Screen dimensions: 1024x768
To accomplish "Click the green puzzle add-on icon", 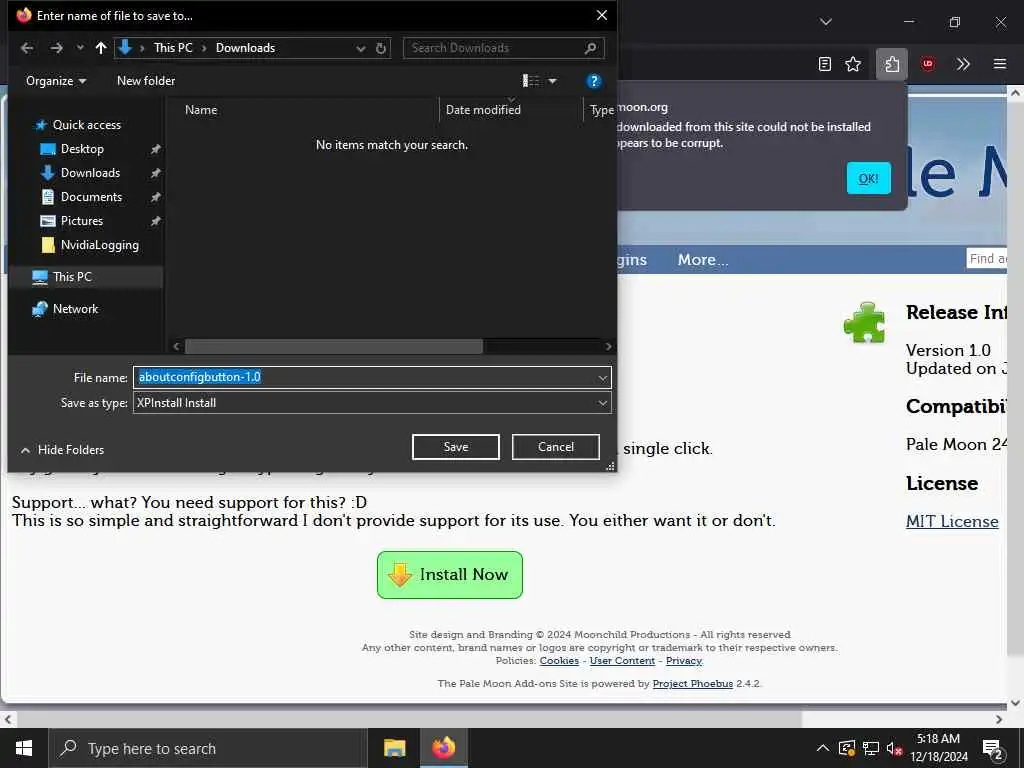I will (x=865, y=322).
